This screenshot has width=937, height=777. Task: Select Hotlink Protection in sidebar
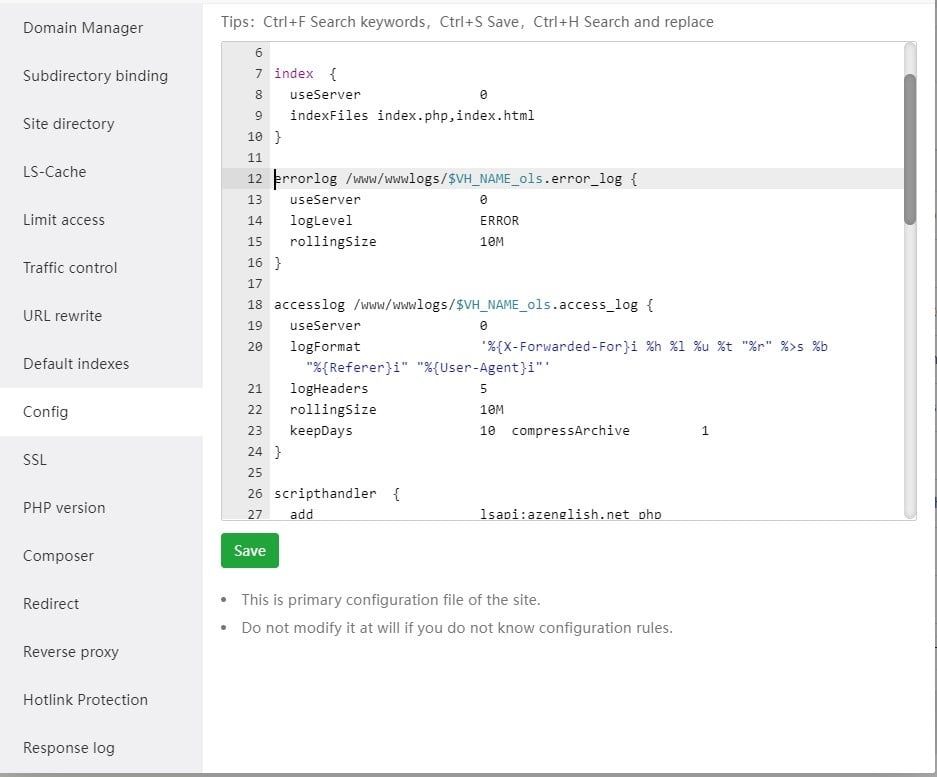coord(85,700)
